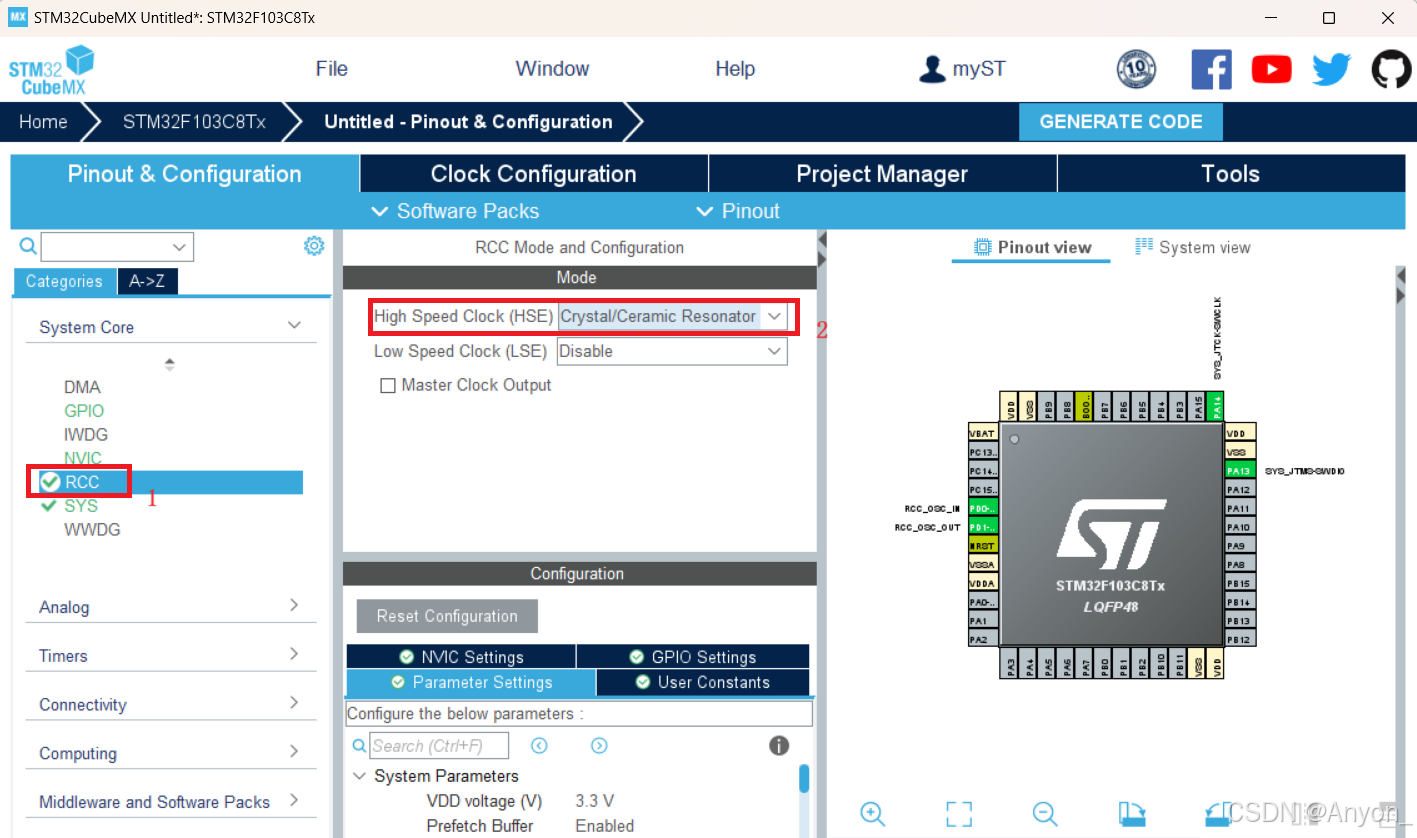Expand Middleware and Software Packs category
Viewport: 1417px width, 838px height.
pyautogui.click(x=294, y=800)
